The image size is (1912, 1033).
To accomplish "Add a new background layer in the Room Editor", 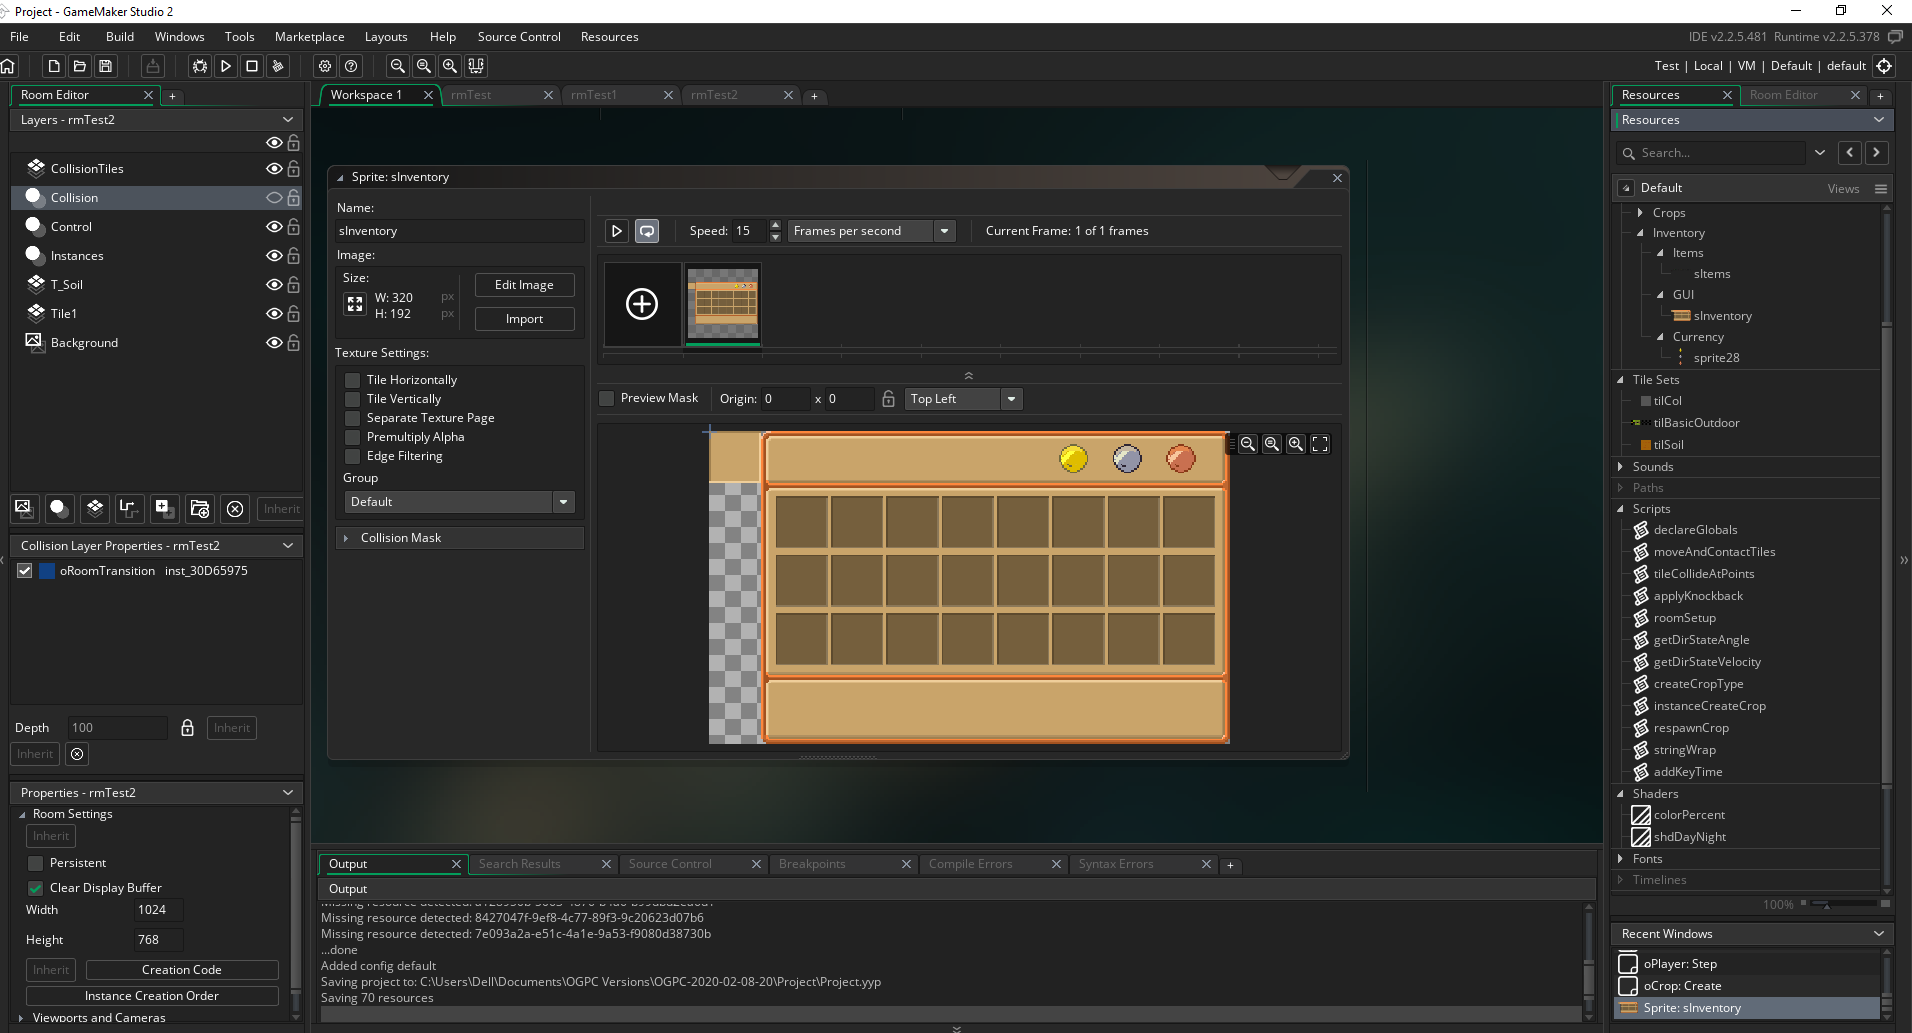I will (23, 508).
